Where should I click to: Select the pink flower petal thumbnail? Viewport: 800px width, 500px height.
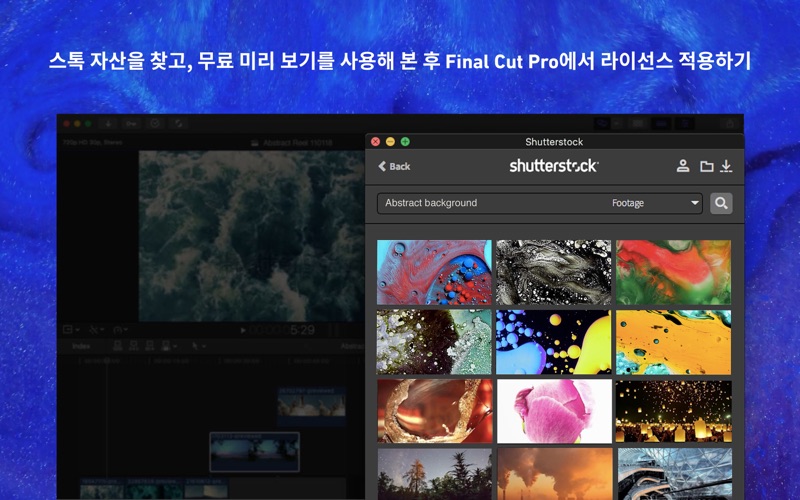[554, 411]
